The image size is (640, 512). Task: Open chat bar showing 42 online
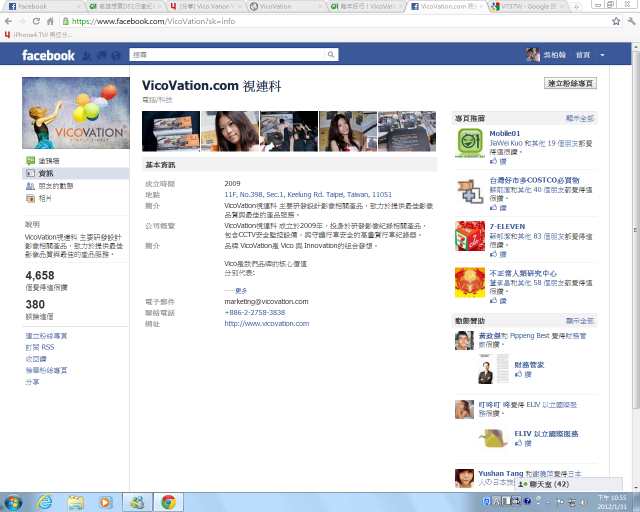coord(569,485)
